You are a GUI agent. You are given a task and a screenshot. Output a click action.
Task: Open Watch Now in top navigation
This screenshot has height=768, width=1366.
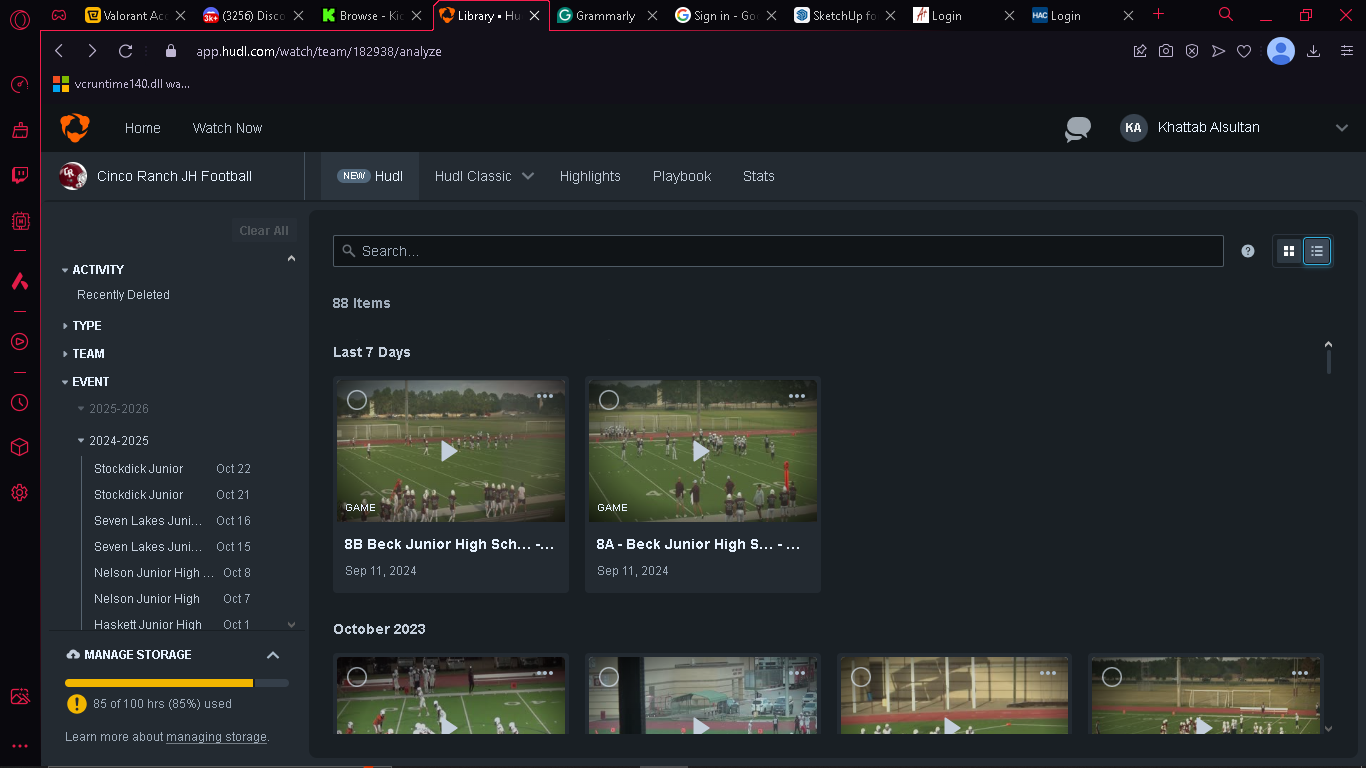(227, 128)
